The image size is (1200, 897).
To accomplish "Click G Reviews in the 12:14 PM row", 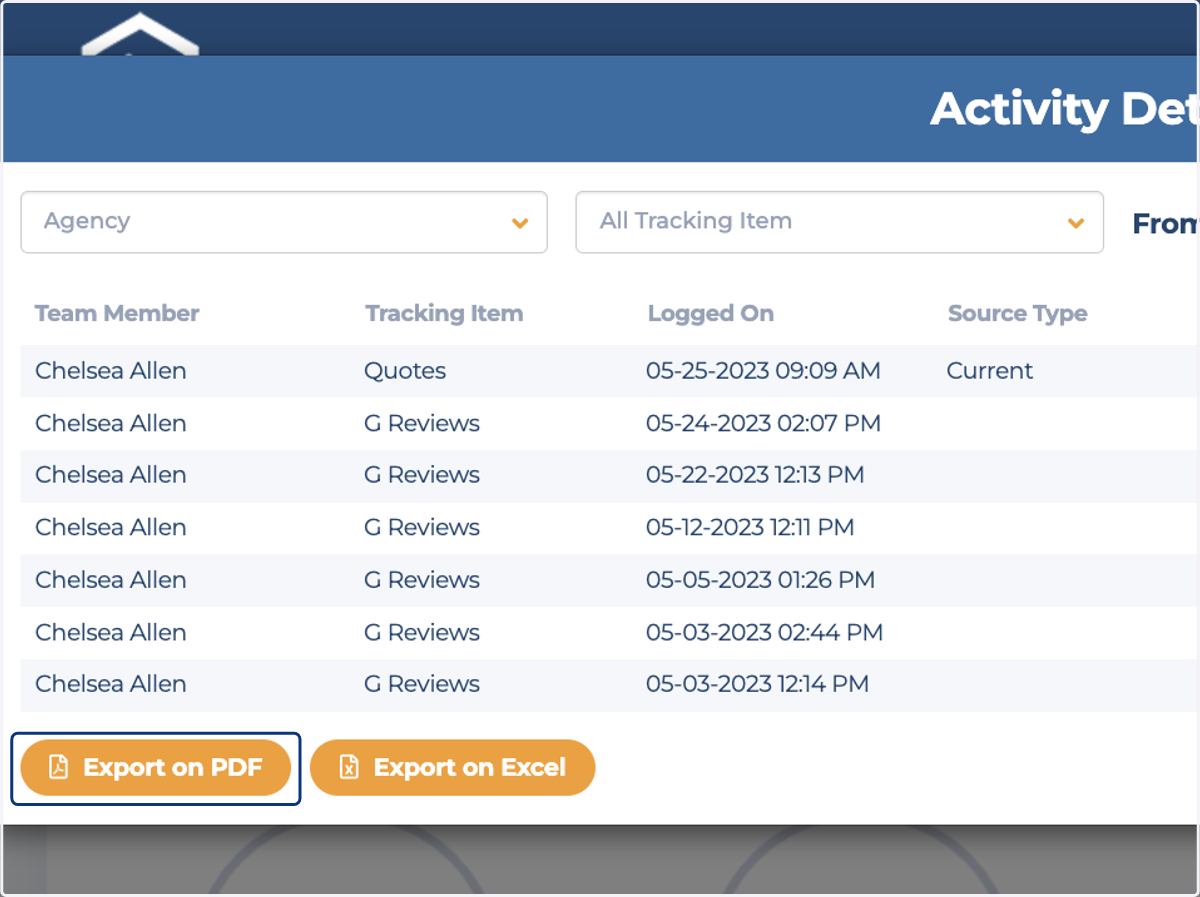I will (x=422, y=684).
